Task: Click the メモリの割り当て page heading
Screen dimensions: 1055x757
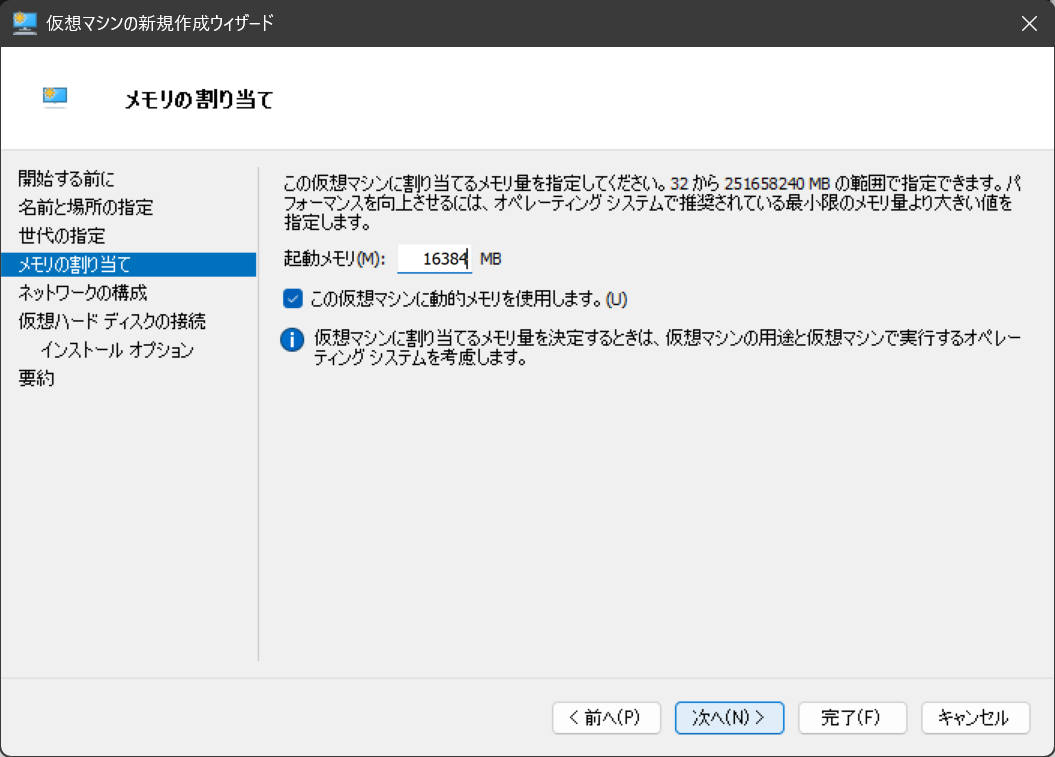Action: (199, 99)
